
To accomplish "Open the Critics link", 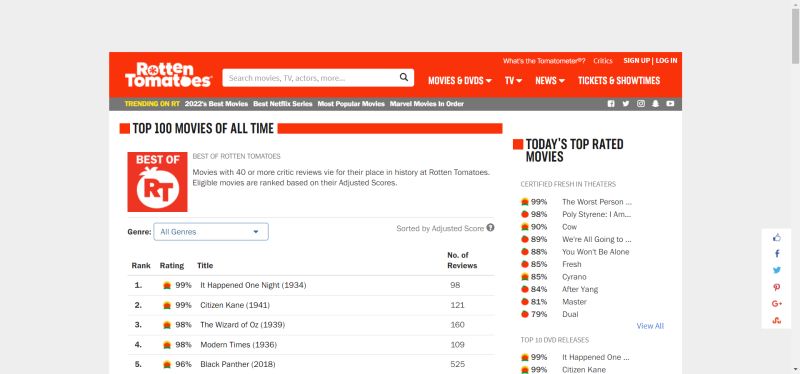I will [603, 61].
